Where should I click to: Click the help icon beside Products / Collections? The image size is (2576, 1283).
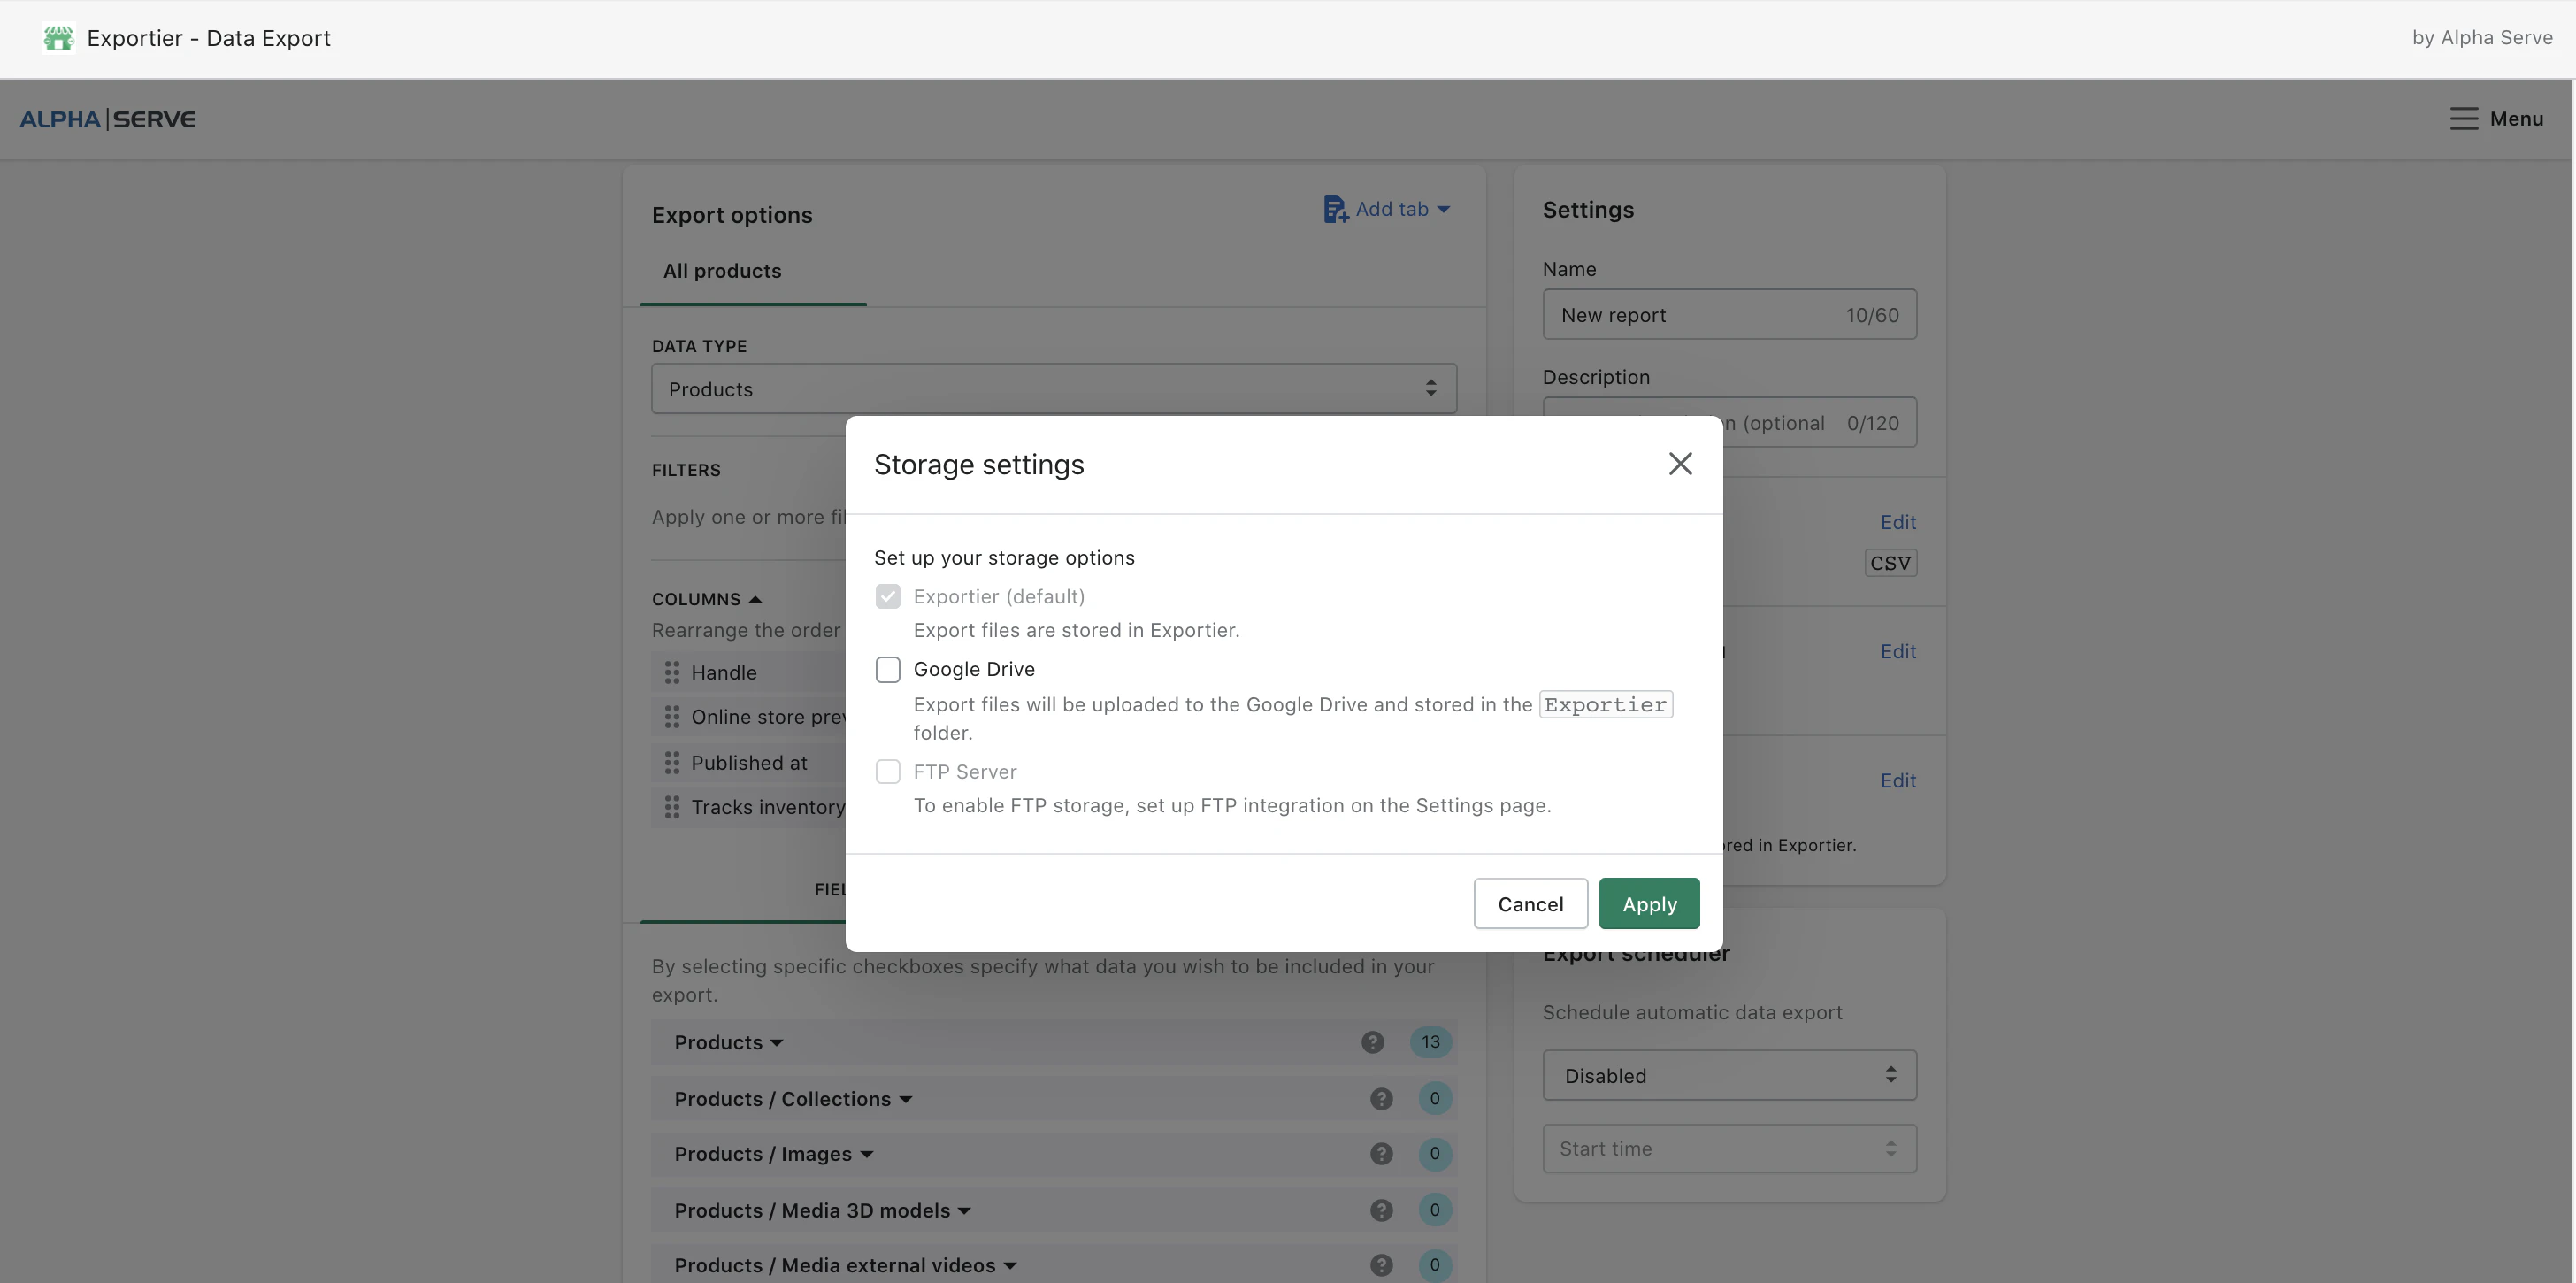click(1381, 1098)
